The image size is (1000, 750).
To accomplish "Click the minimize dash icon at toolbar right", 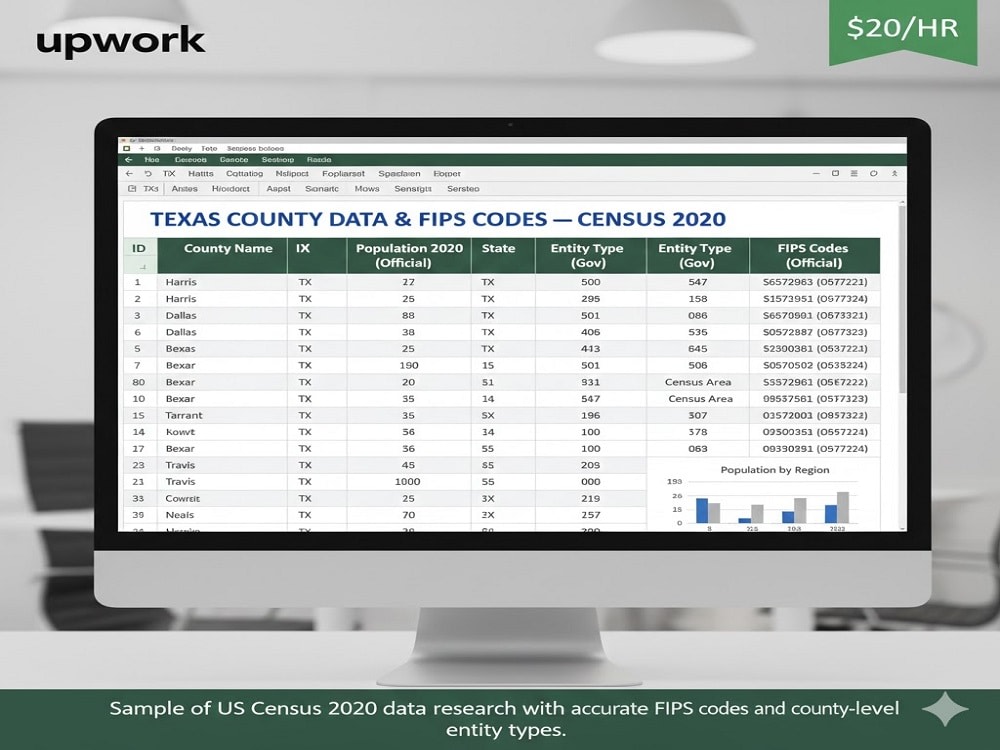I will (x=816, y=173).
